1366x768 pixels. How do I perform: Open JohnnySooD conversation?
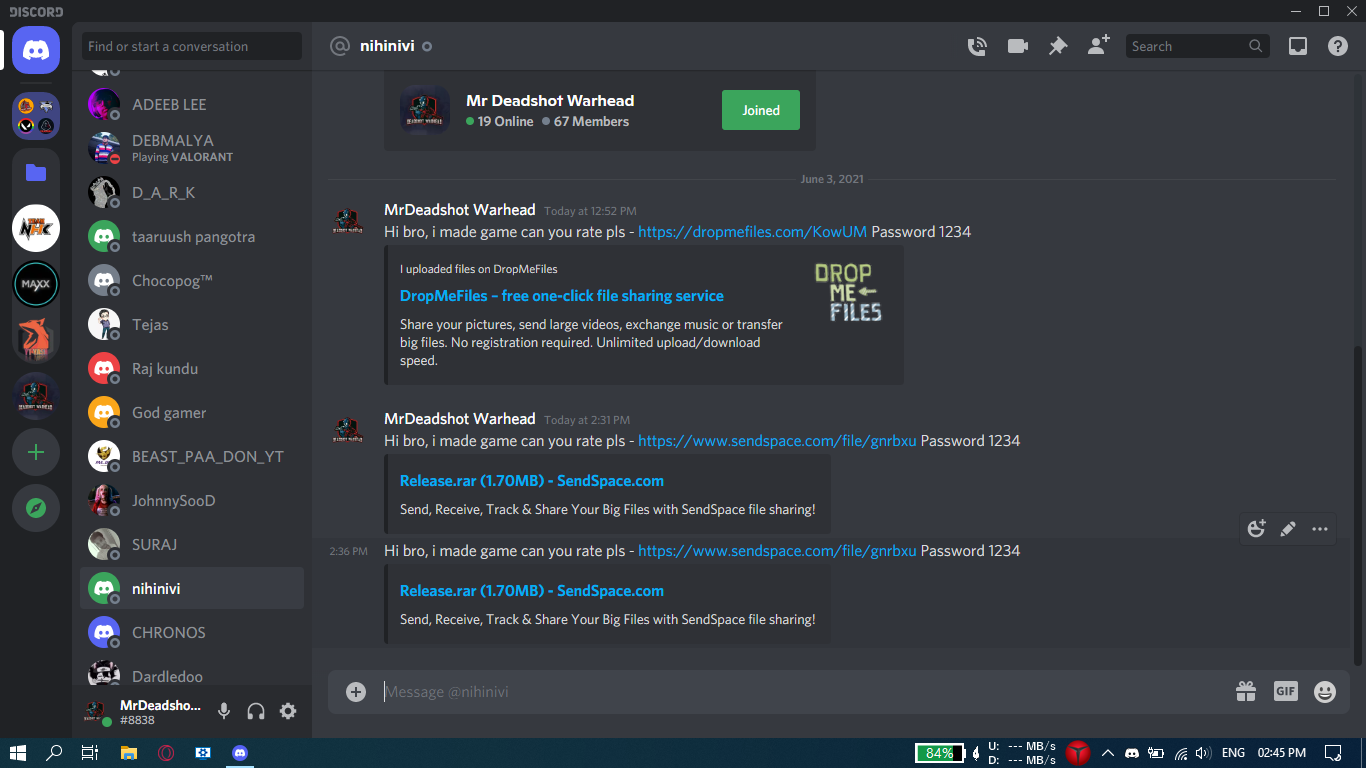[192, 501]
